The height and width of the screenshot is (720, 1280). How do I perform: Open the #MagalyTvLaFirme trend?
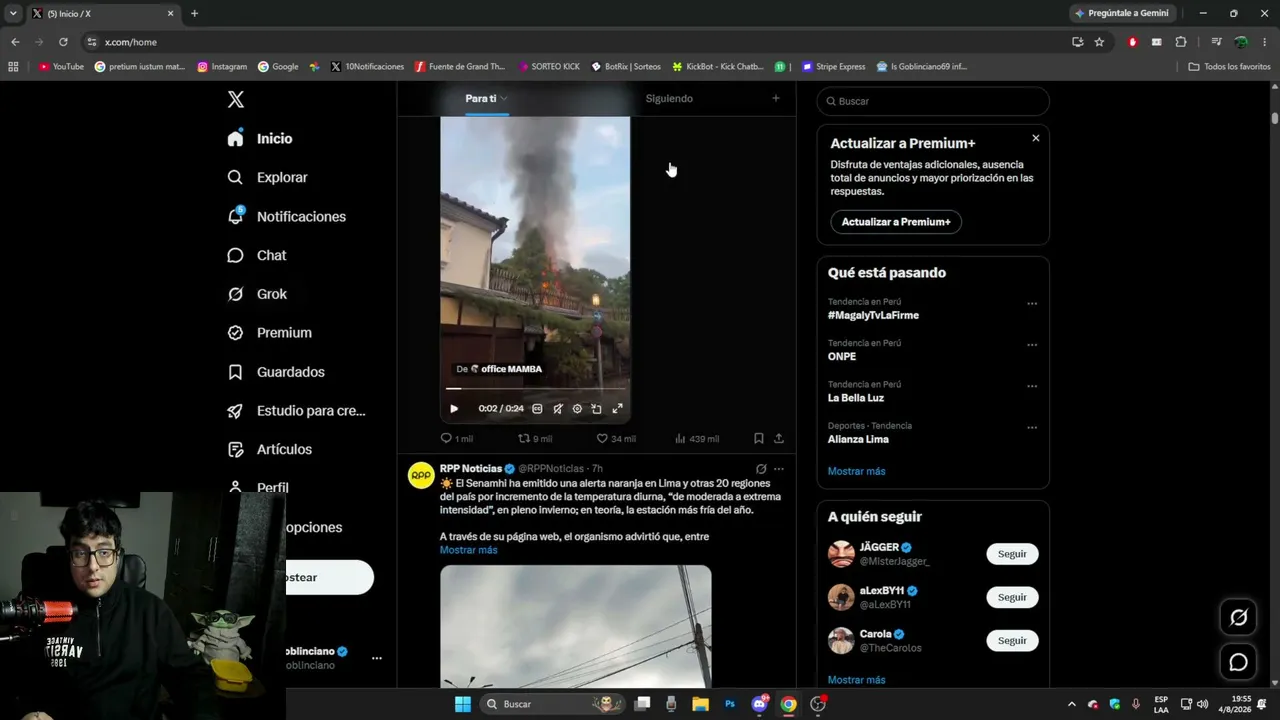coord(873,315)
